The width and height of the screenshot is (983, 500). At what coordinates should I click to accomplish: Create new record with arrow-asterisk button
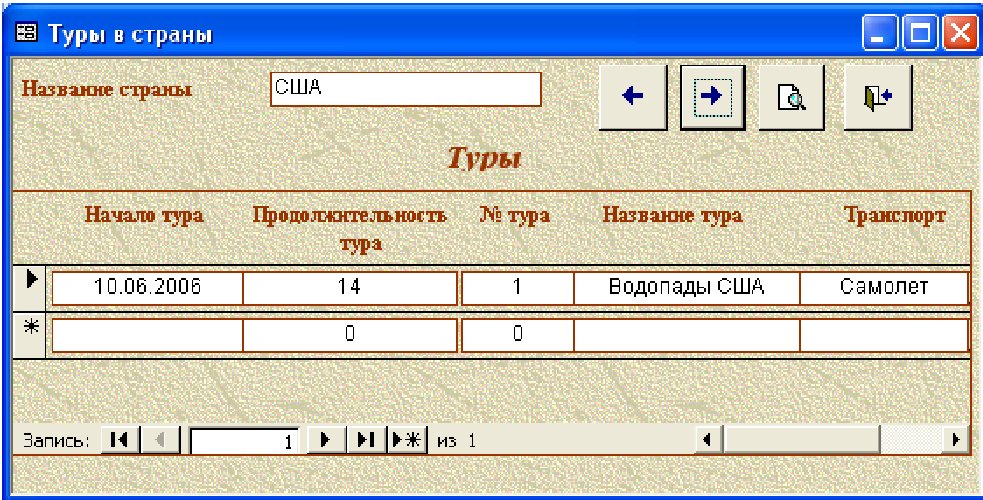click(407, 440)
